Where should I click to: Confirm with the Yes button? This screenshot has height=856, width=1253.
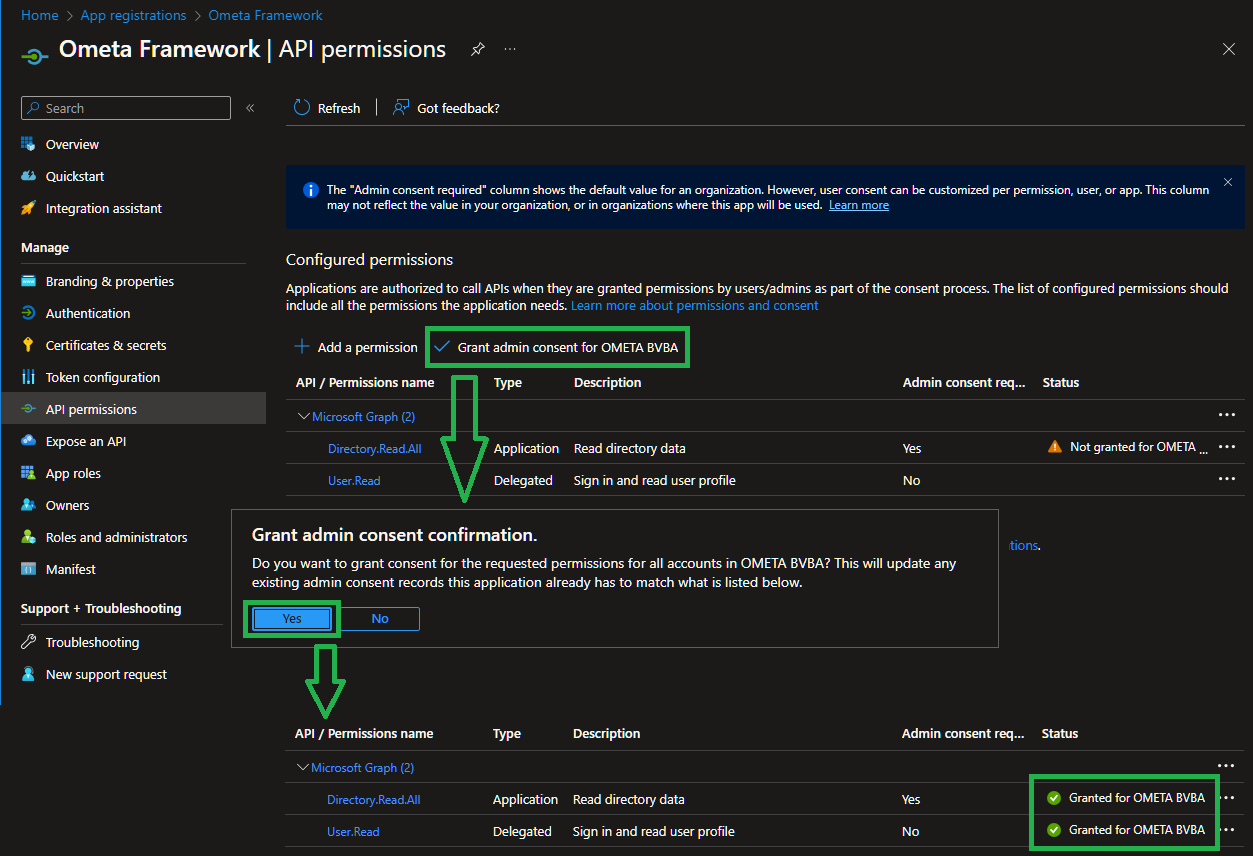pyautogui.click(x=292, y=619)
